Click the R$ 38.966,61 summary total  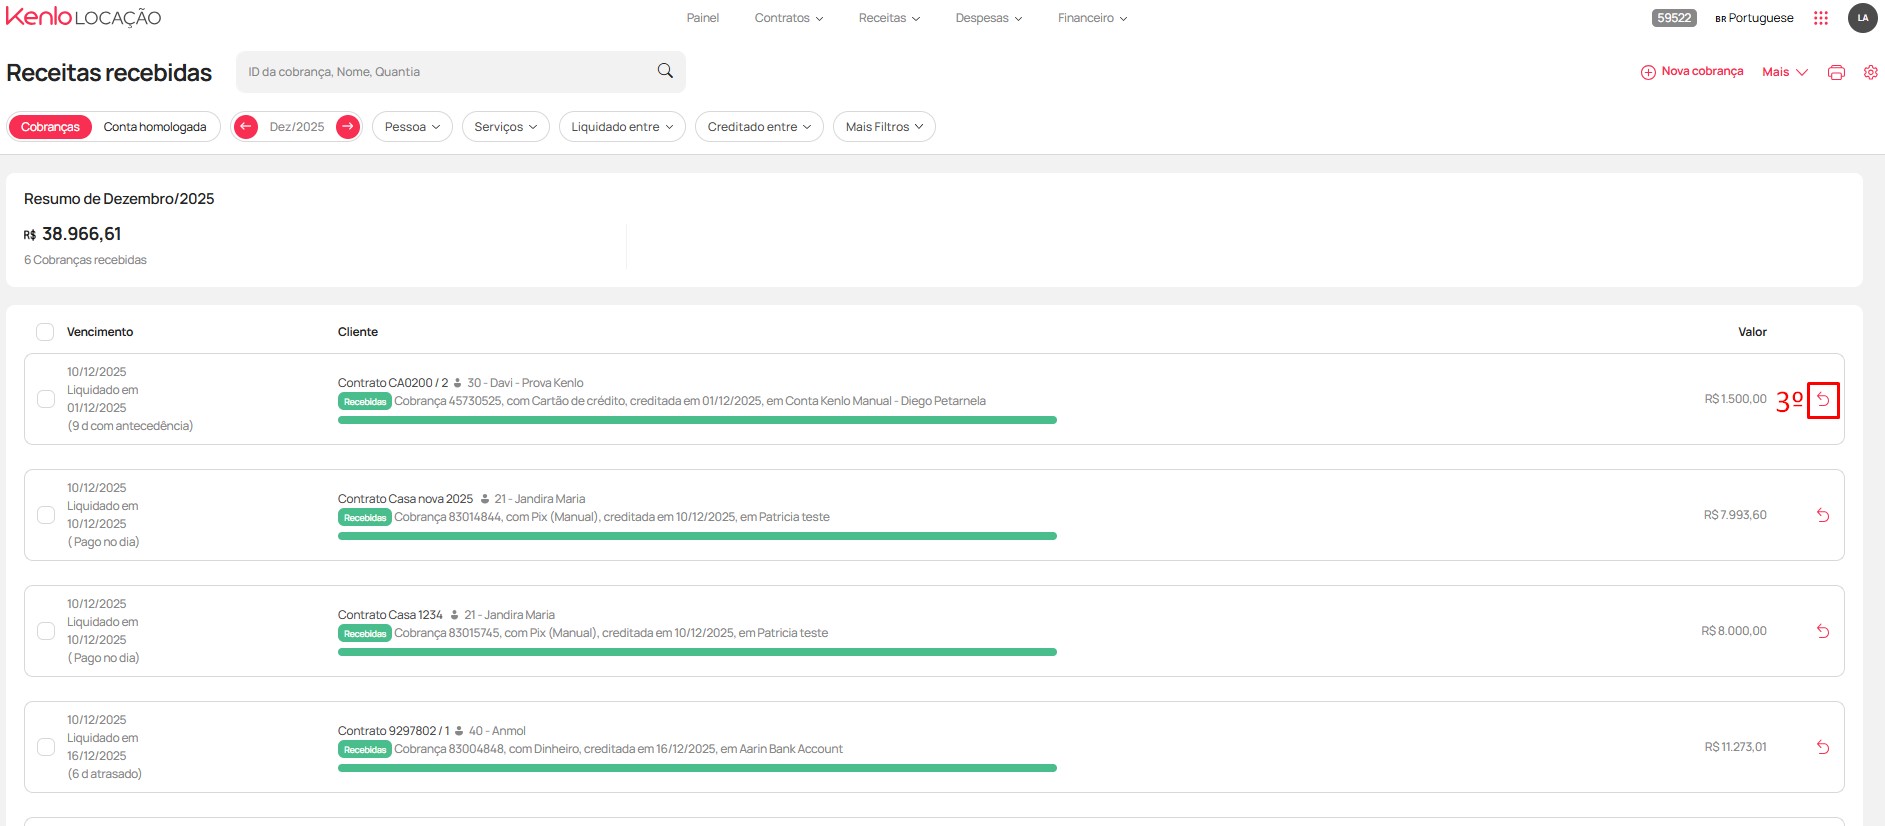pyautogui.click(x=72, y=234)
